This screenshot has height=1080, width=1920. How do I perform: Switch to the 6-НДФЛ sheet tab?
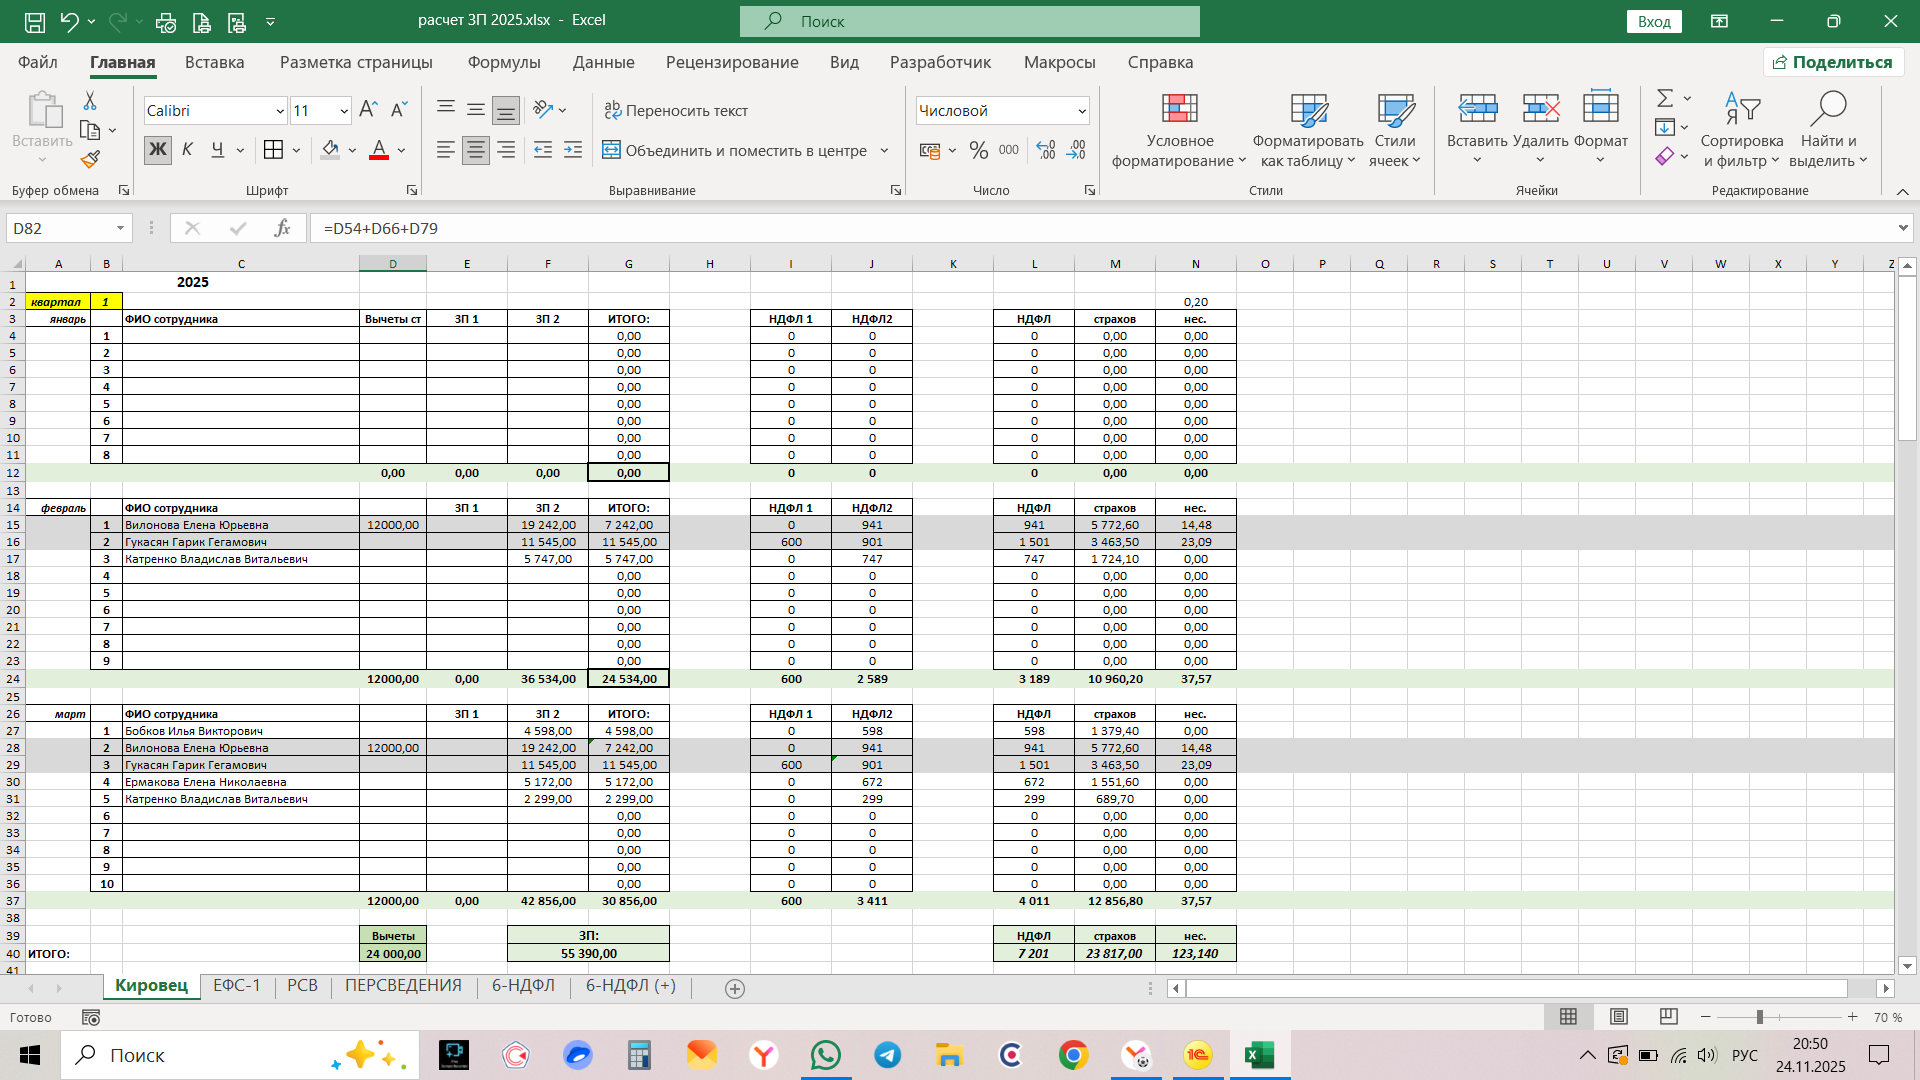[523, 986]
